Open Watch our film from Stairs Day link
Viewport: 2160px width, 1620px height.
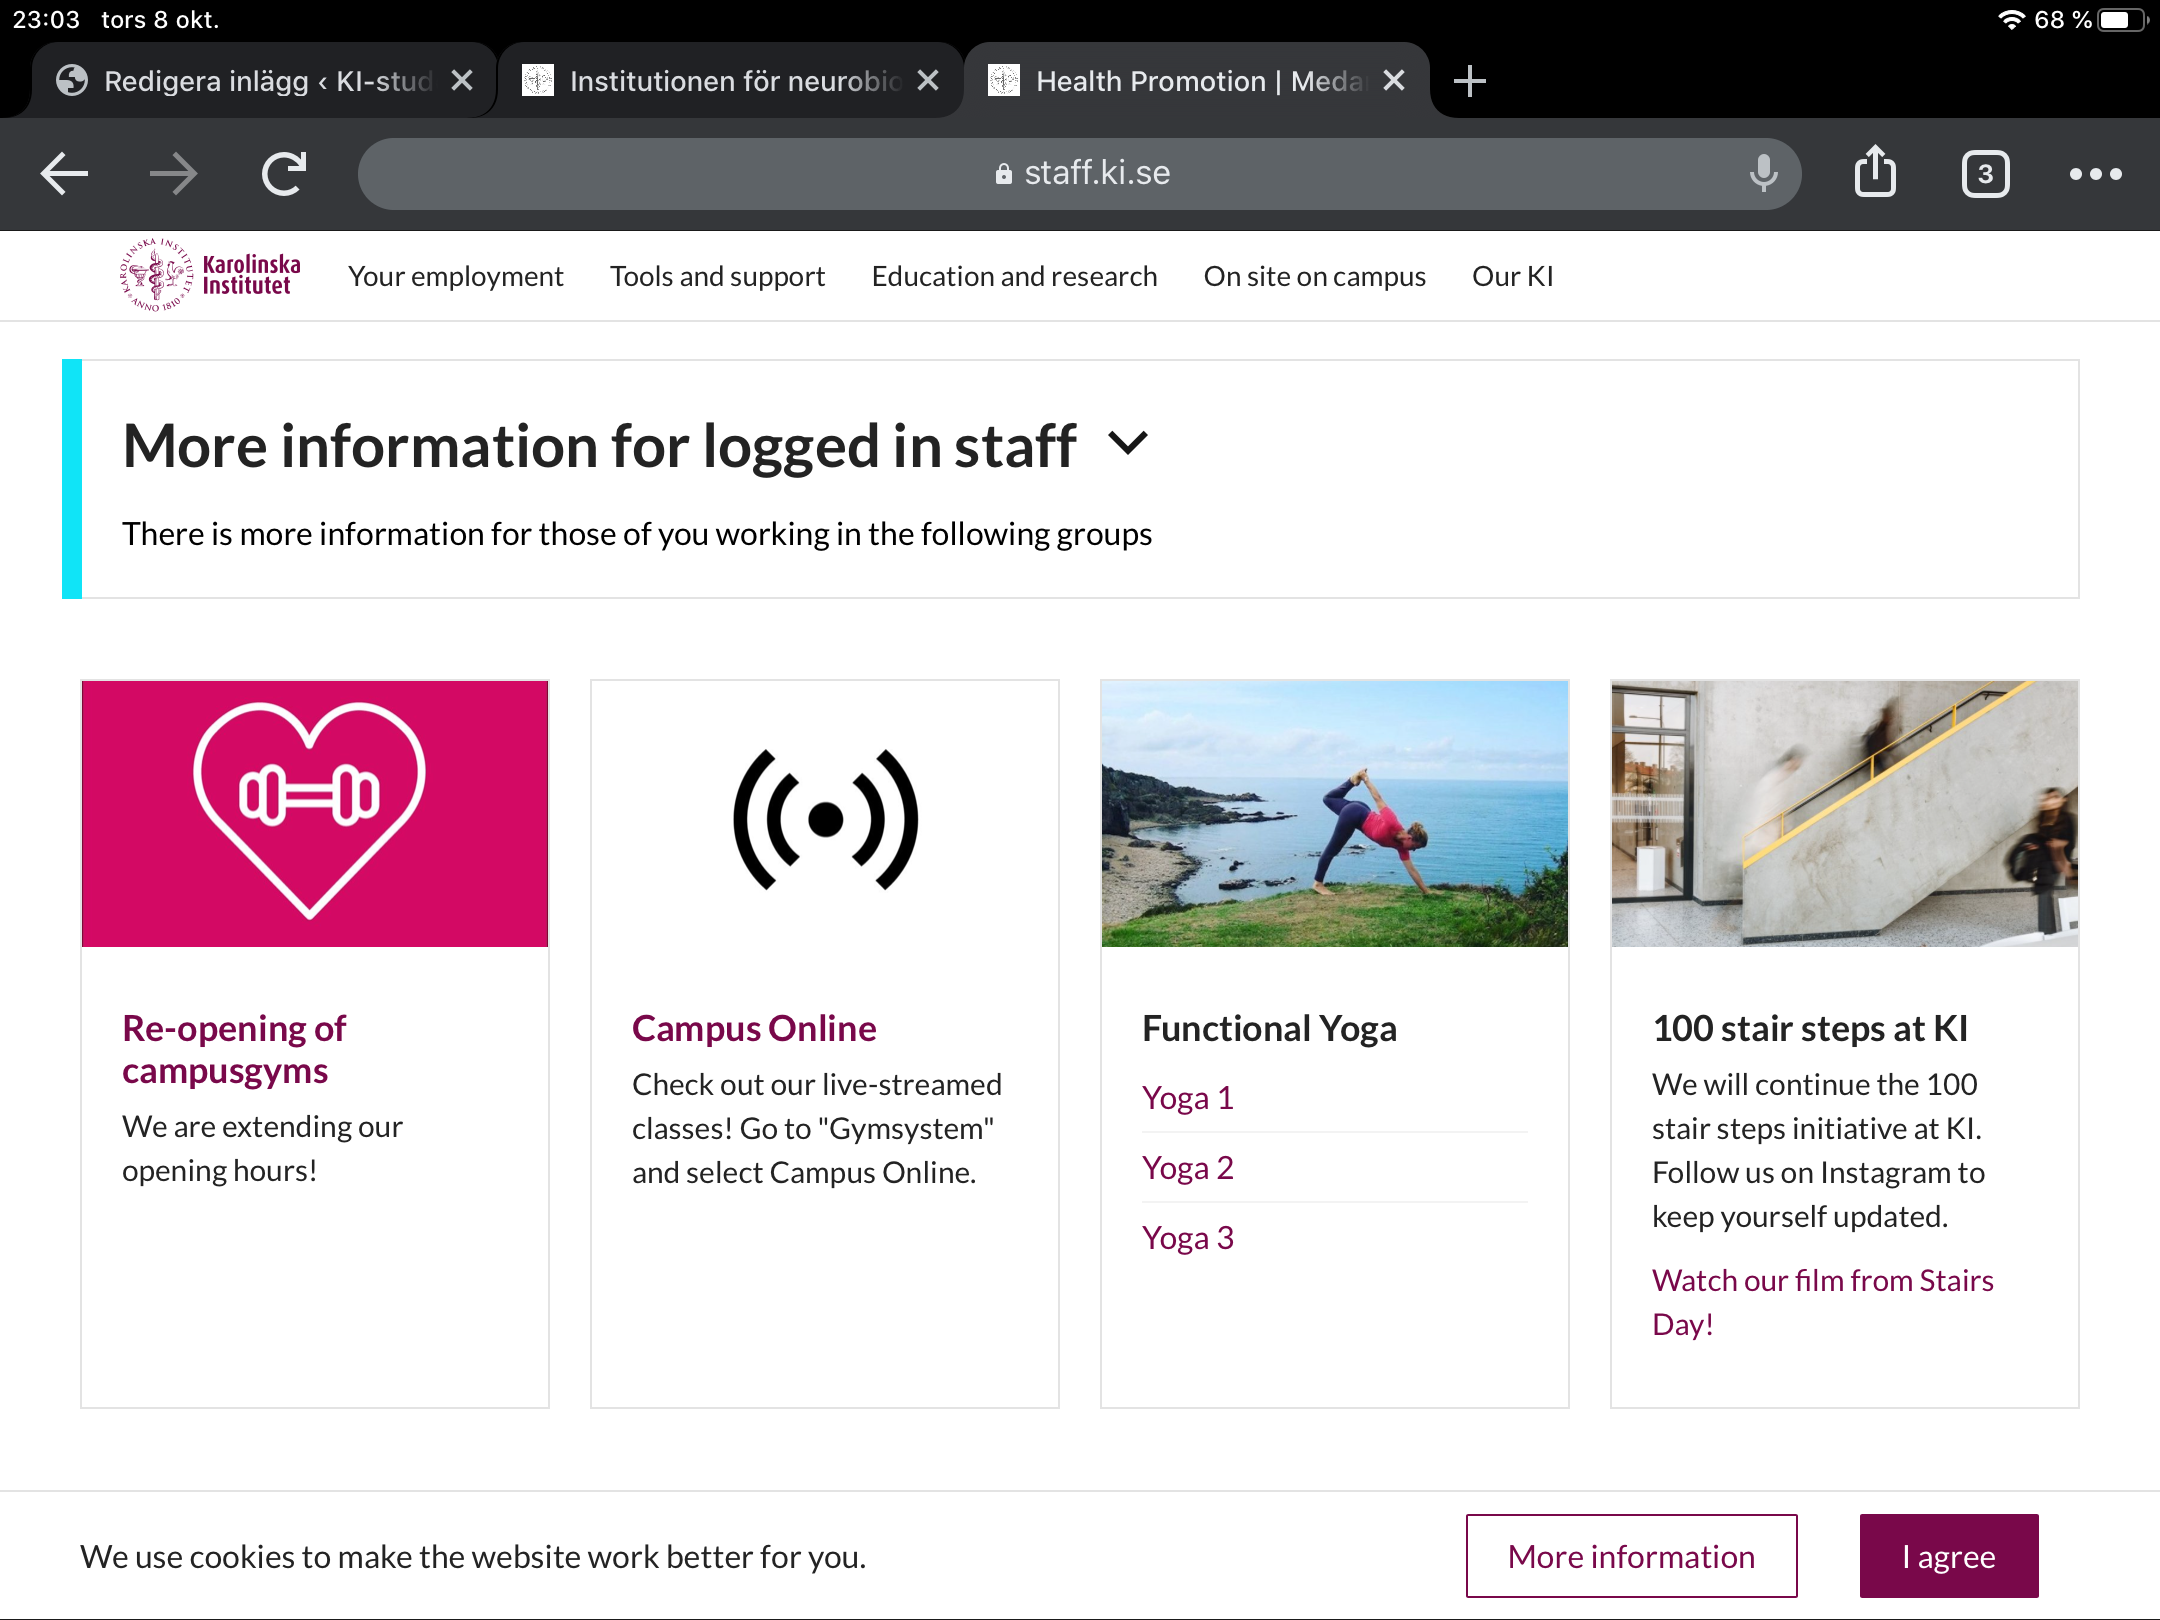[1822, 1302]
